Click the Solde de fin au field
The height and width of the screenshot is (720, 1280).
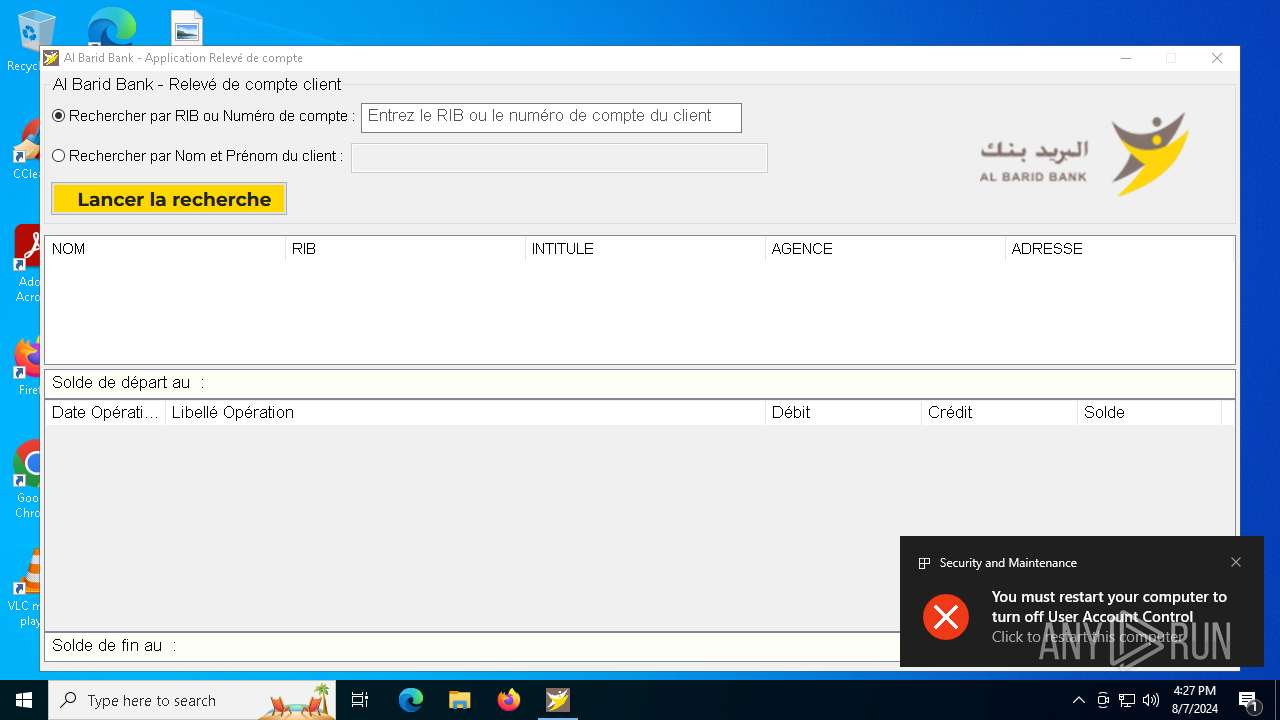[471, 646]
